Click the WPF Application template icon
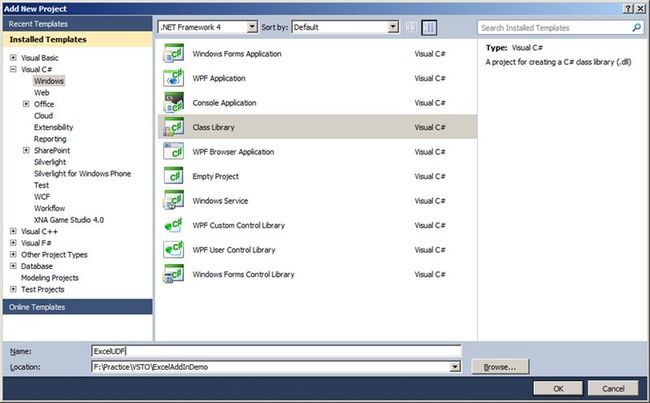 (x=174, y=78)
